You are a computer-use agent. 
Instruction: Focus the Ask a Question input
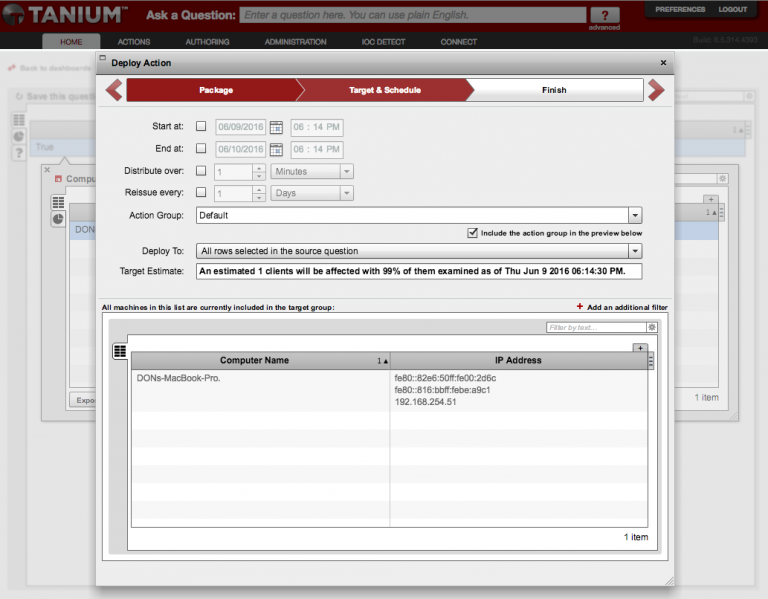[413, 15]
